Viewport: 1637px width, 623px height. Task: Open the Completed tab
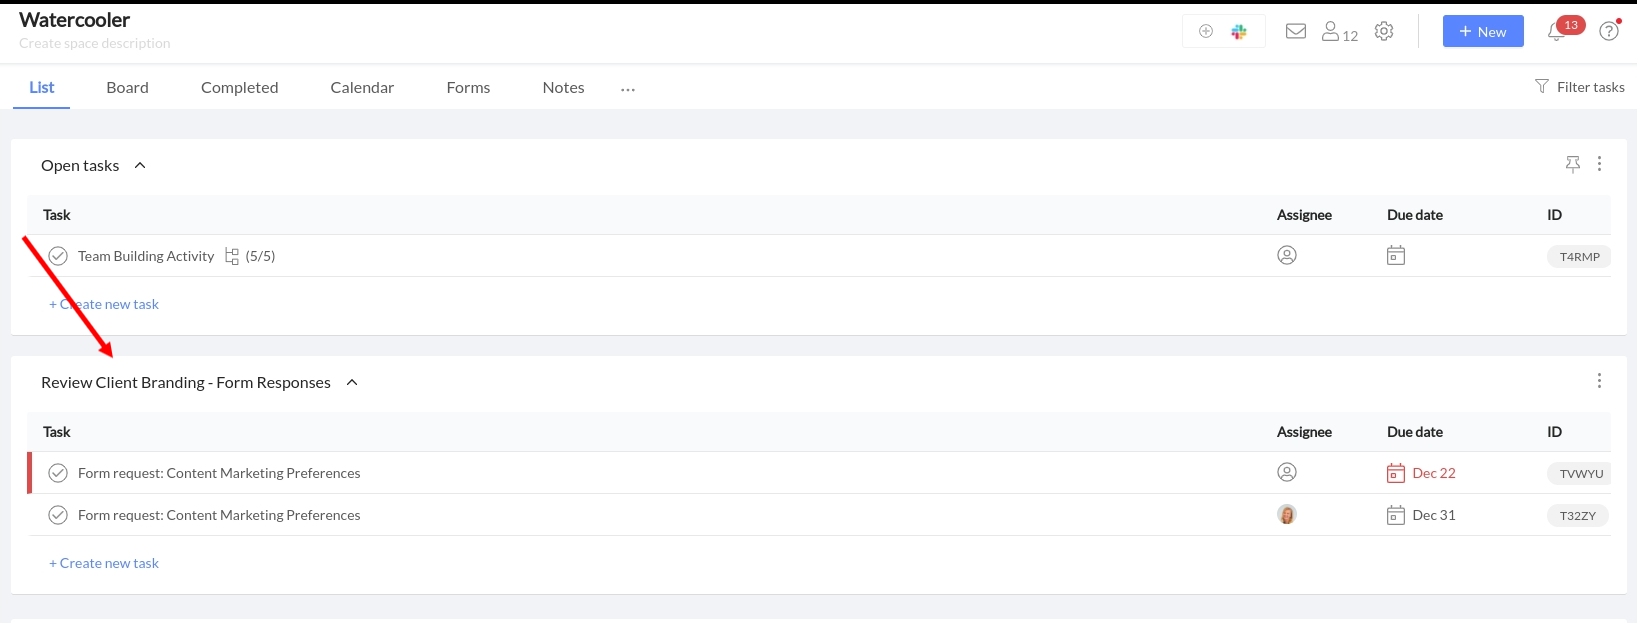pos(239,87)
